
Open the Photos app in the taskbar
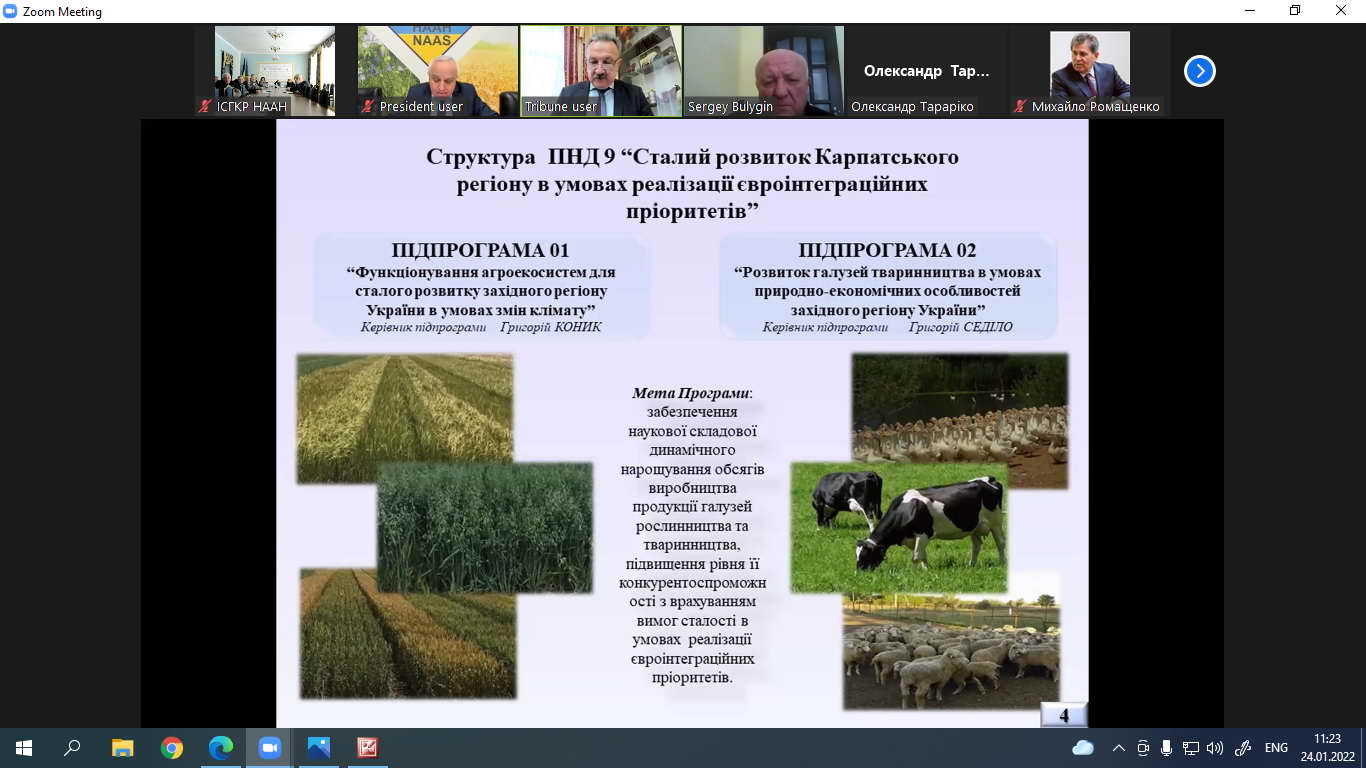click(x=319, y=747)
